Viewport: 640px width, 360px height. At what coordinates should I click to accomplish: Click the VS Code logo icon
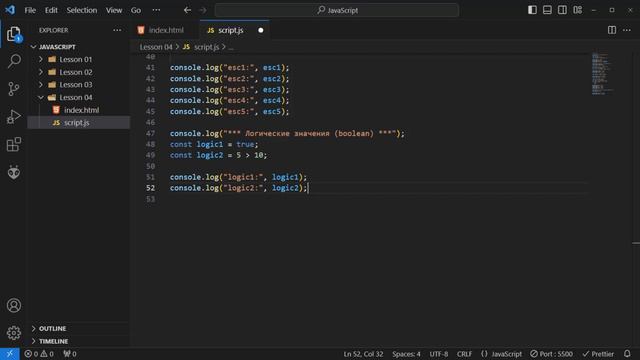click(x=10, y=10)
